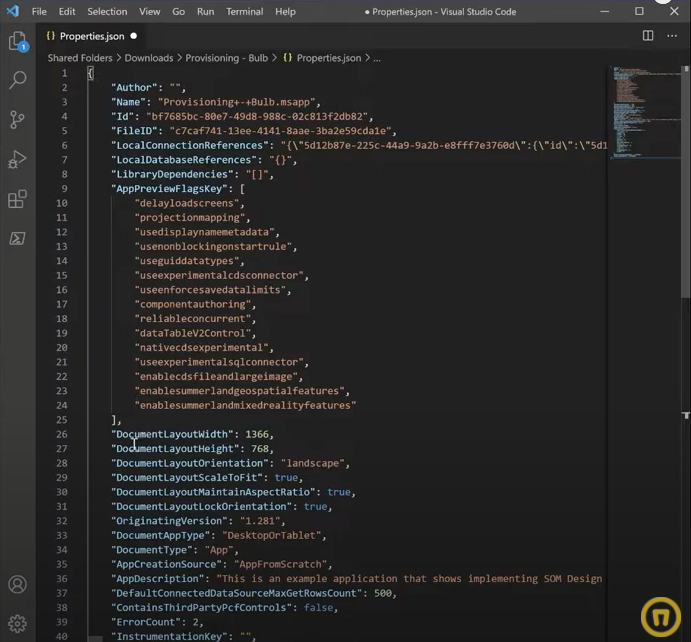Click the Properties.json breadcrumb item
Viewport: 691px width, 642px height.
tap(330, 58)
